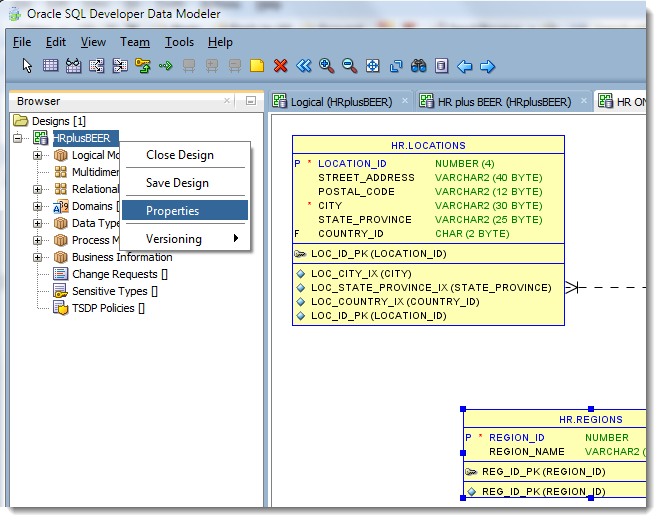The width and height of the screenshot is (661, 522).
Task: Click the LOC_CITY_IX (CITY) index row
Action: [x=361, y=274]
